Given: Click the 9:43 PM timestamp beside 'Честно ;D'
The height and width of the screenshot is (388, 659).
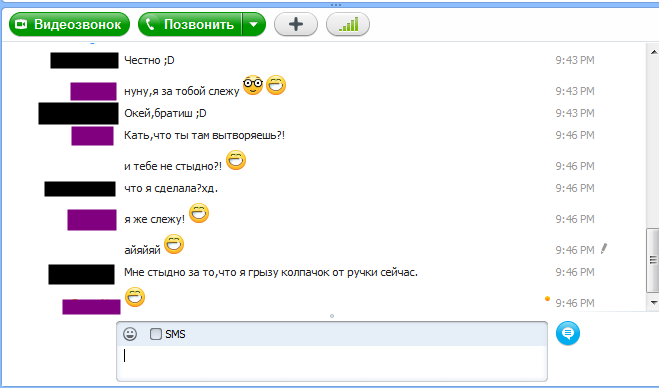Looking at the screenshot, I should (575, 61).
